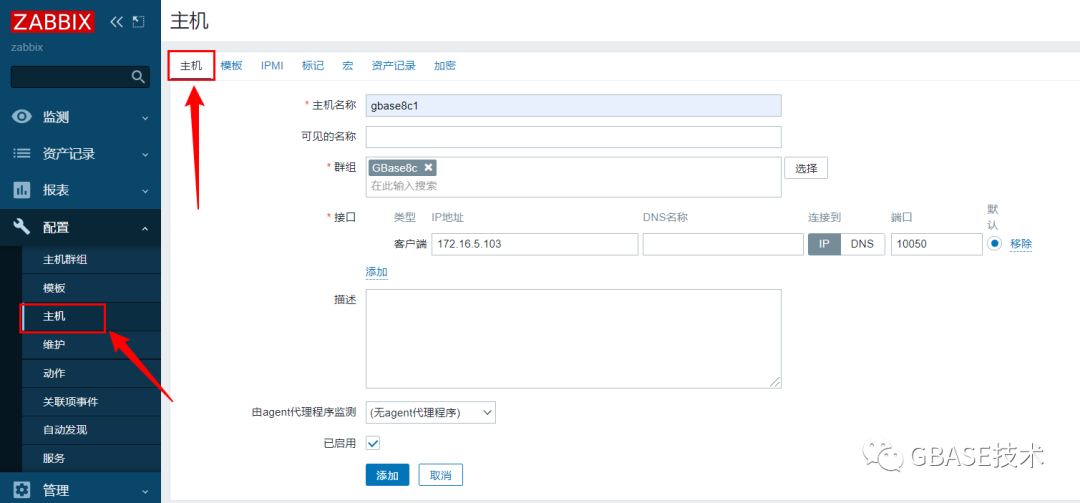The image size is (1080, 503).
Task: Click the DNS名称 input field
Action: point(723,244)
